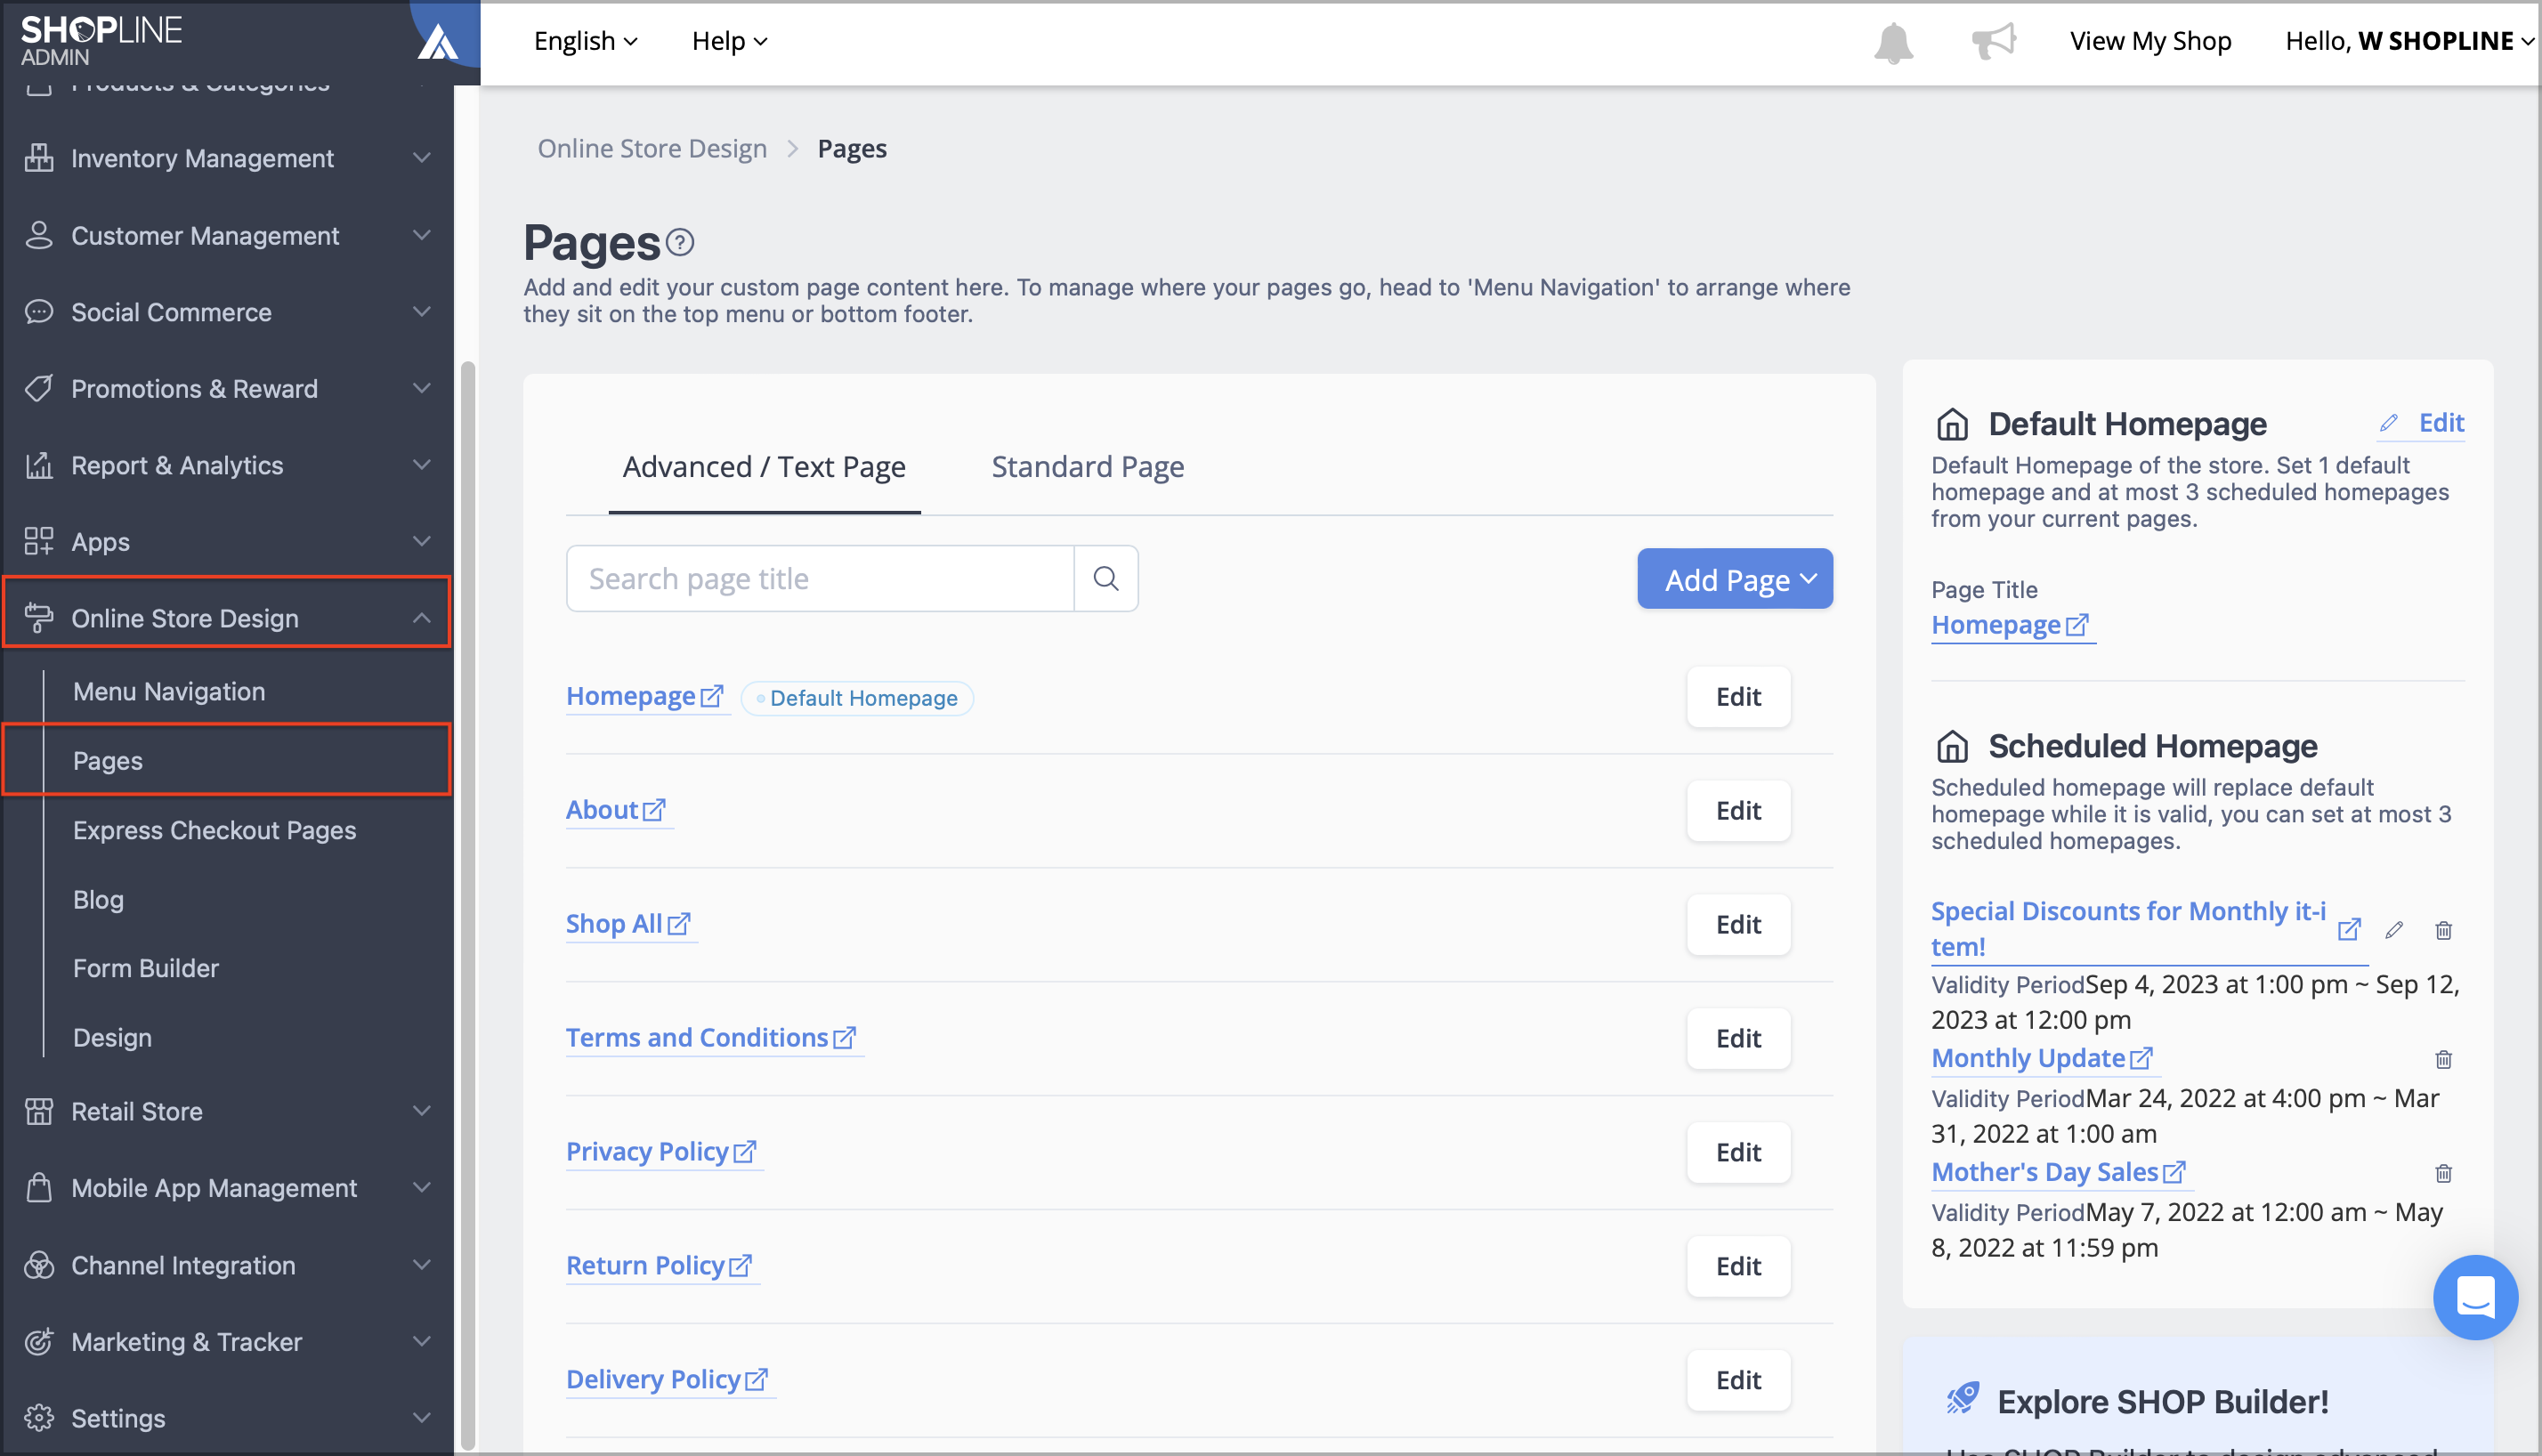Open Blog in sidebar

[98, 899]
